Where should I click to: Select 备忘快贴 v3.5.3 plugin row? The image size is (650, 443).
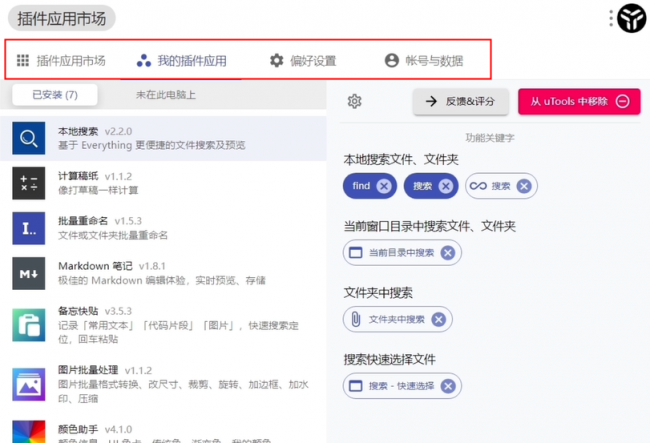163,325
